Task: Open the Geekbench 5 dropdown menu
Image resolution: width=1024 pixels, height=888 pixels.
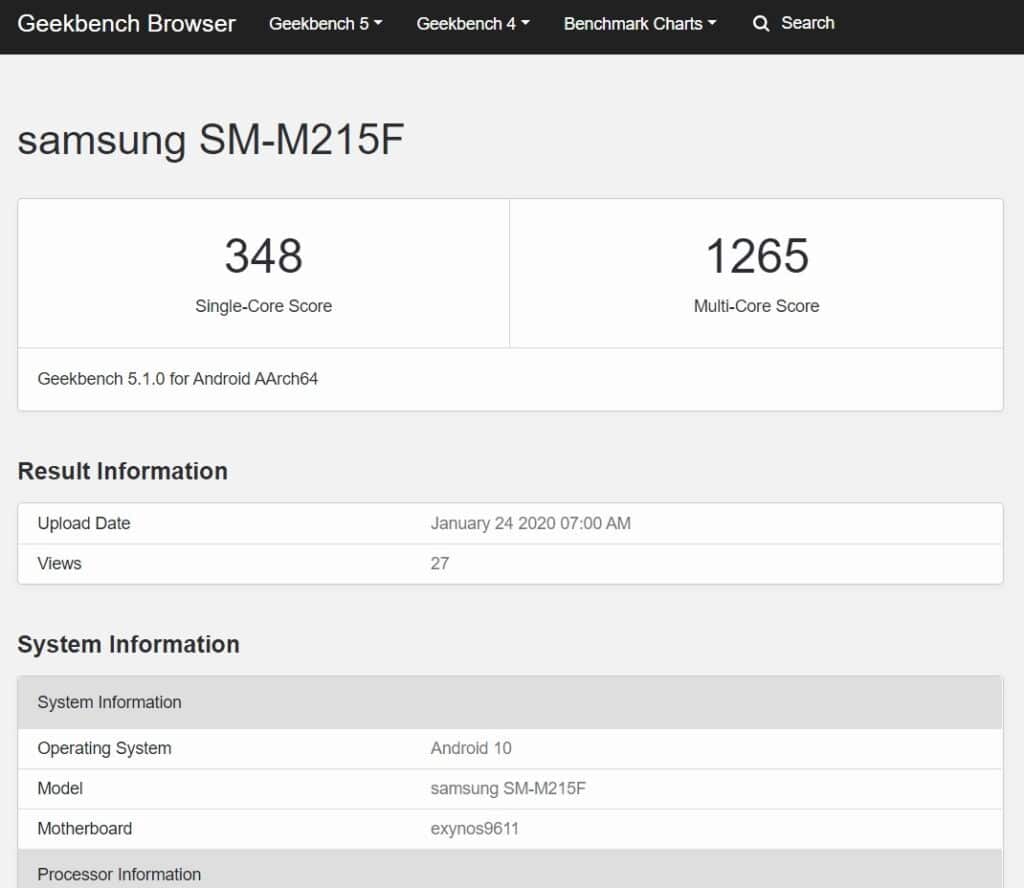Action: click(325, 24)
